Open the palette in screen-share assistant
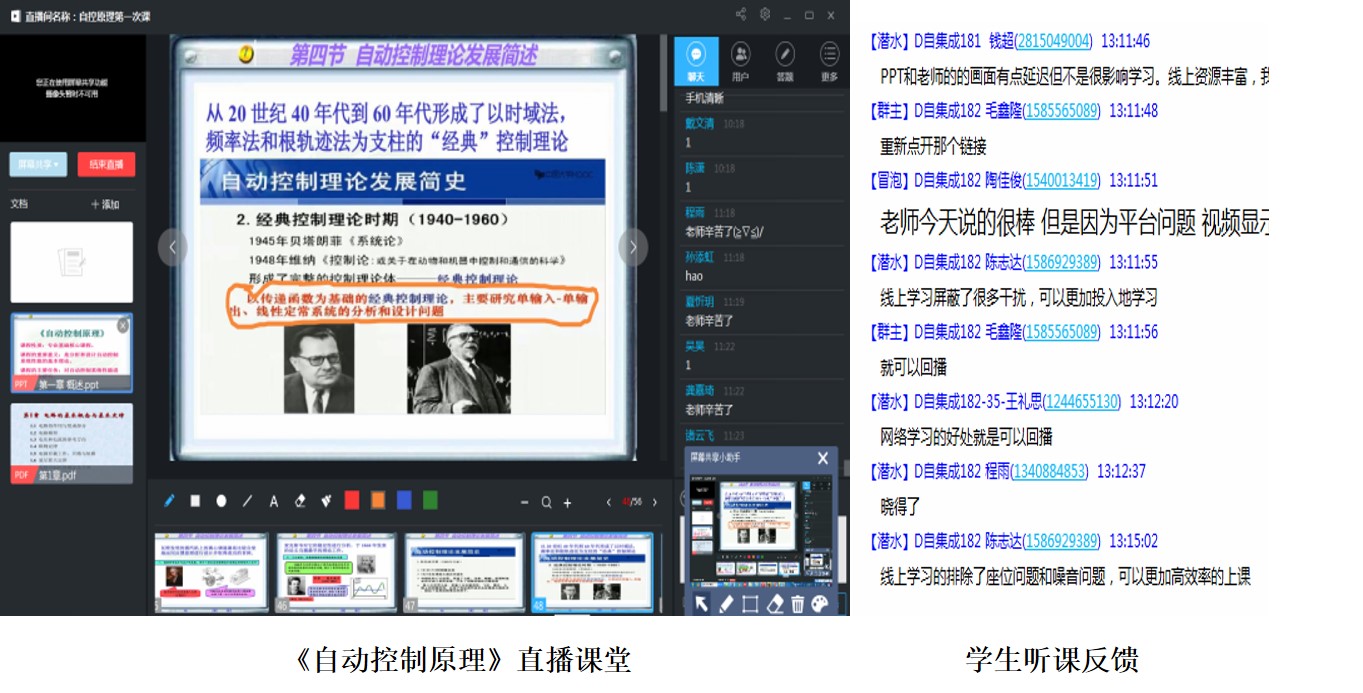 (x=820, y=603)
